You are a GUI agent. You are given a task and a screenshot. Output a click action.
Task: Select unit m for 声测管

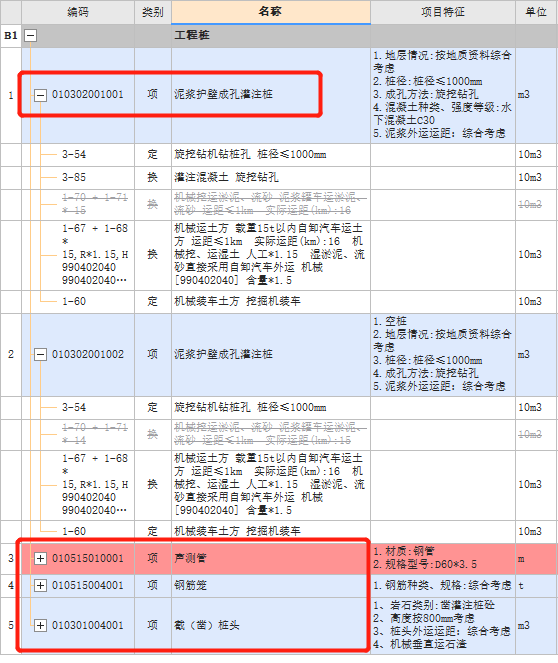pyautogui.click(x=536, y=559)
